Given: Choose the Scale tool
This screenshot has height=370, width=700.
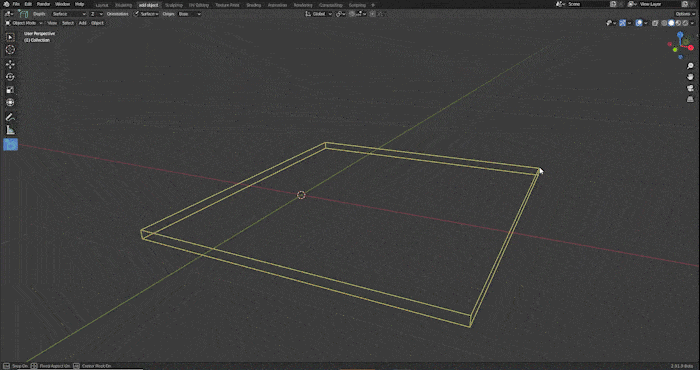Looking at the screenshot, I should (x=10, y=90).
